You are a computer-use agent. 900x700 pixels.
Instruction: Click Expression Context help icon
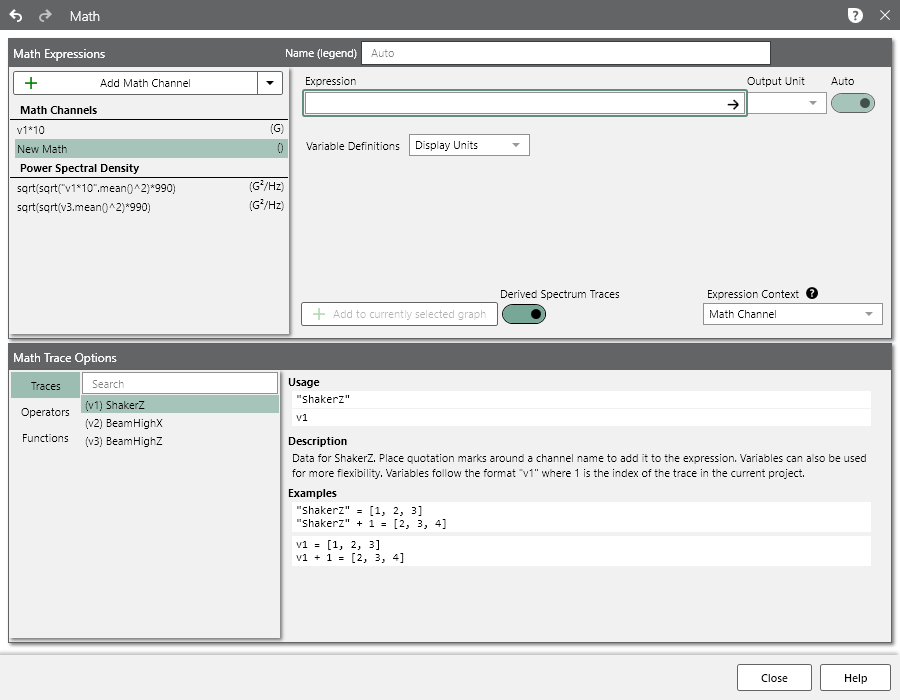812,293
